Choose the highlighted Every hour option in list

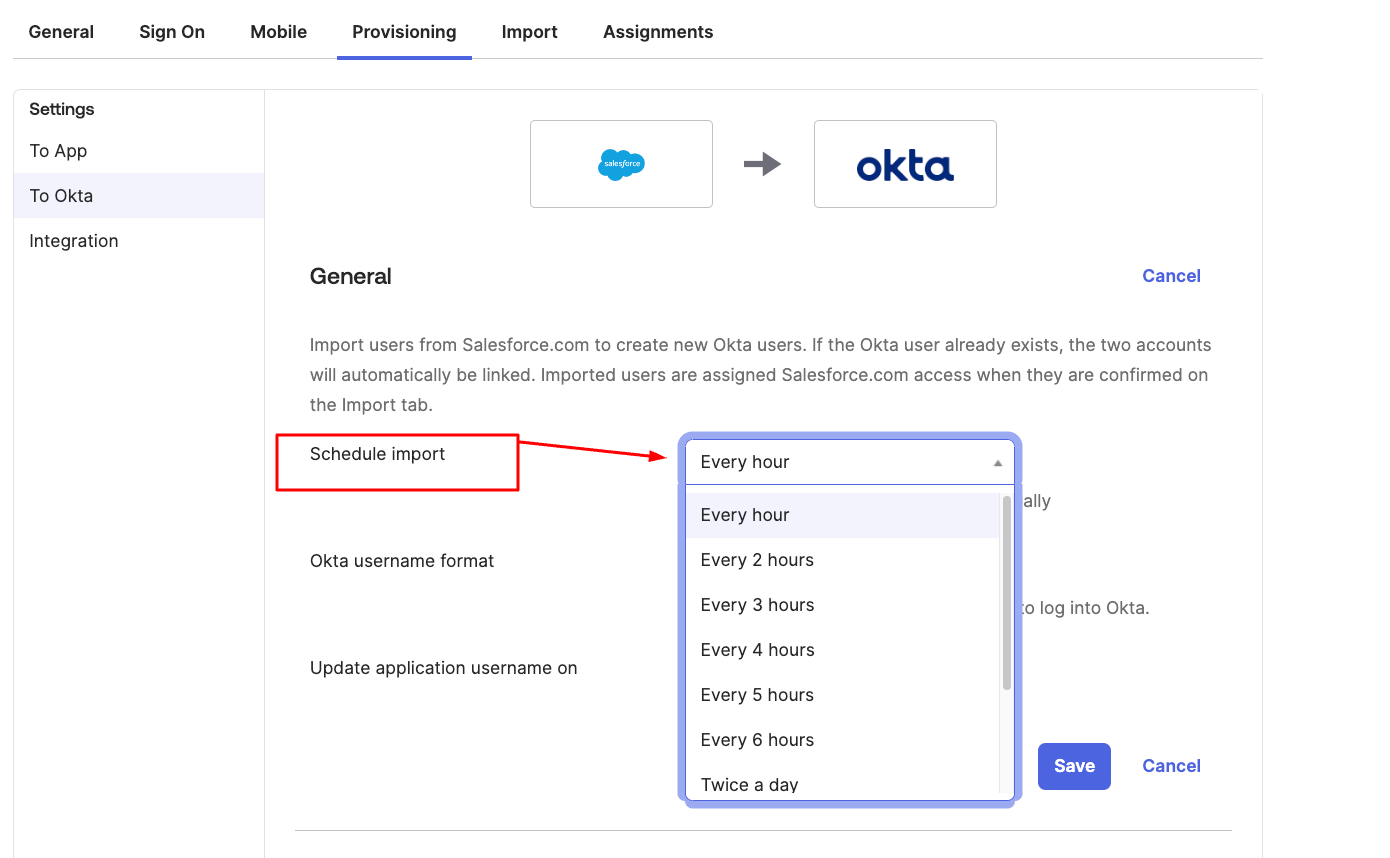coord(842,515)
